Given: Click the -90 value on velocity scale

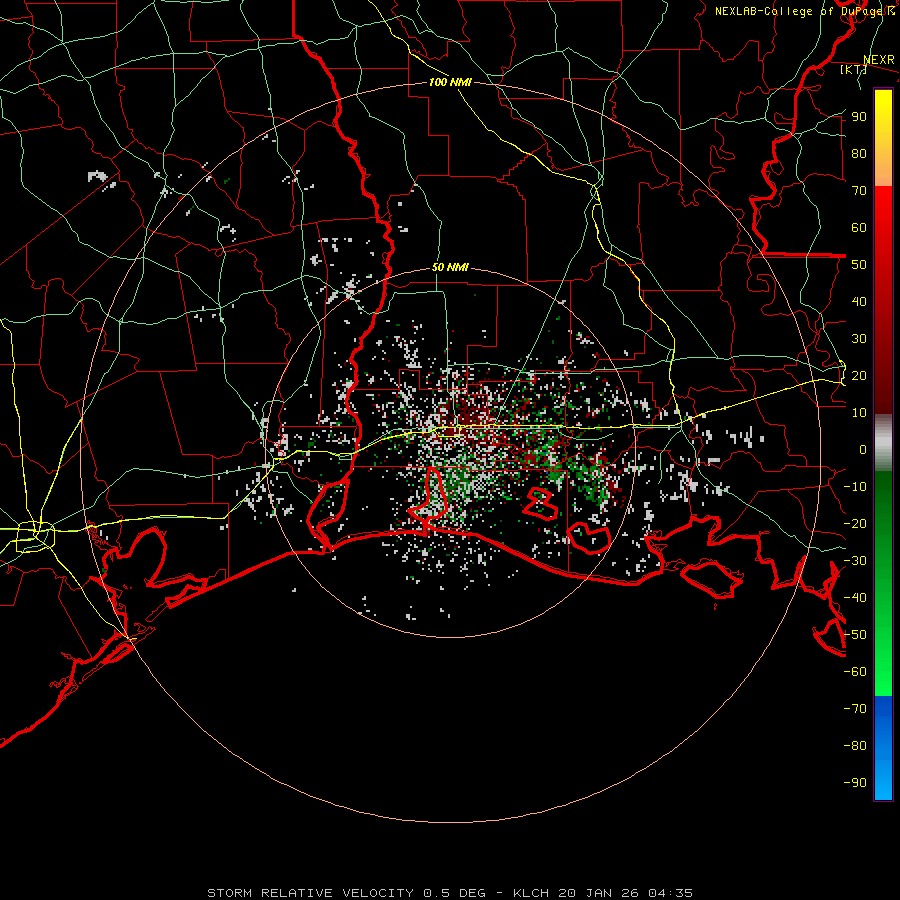Looking at the screenshot, I should [x=855, y=783].
